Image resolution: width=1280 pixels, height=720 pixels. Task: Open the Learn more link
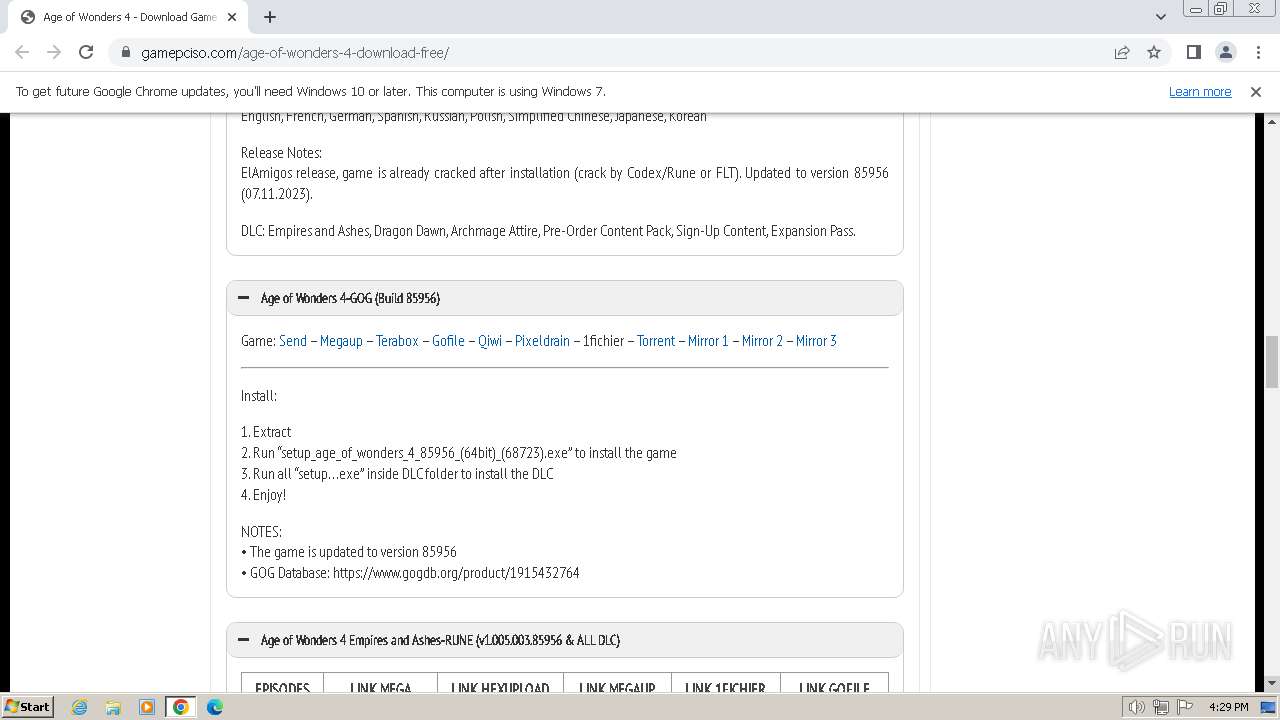(x=1200, y=91)
